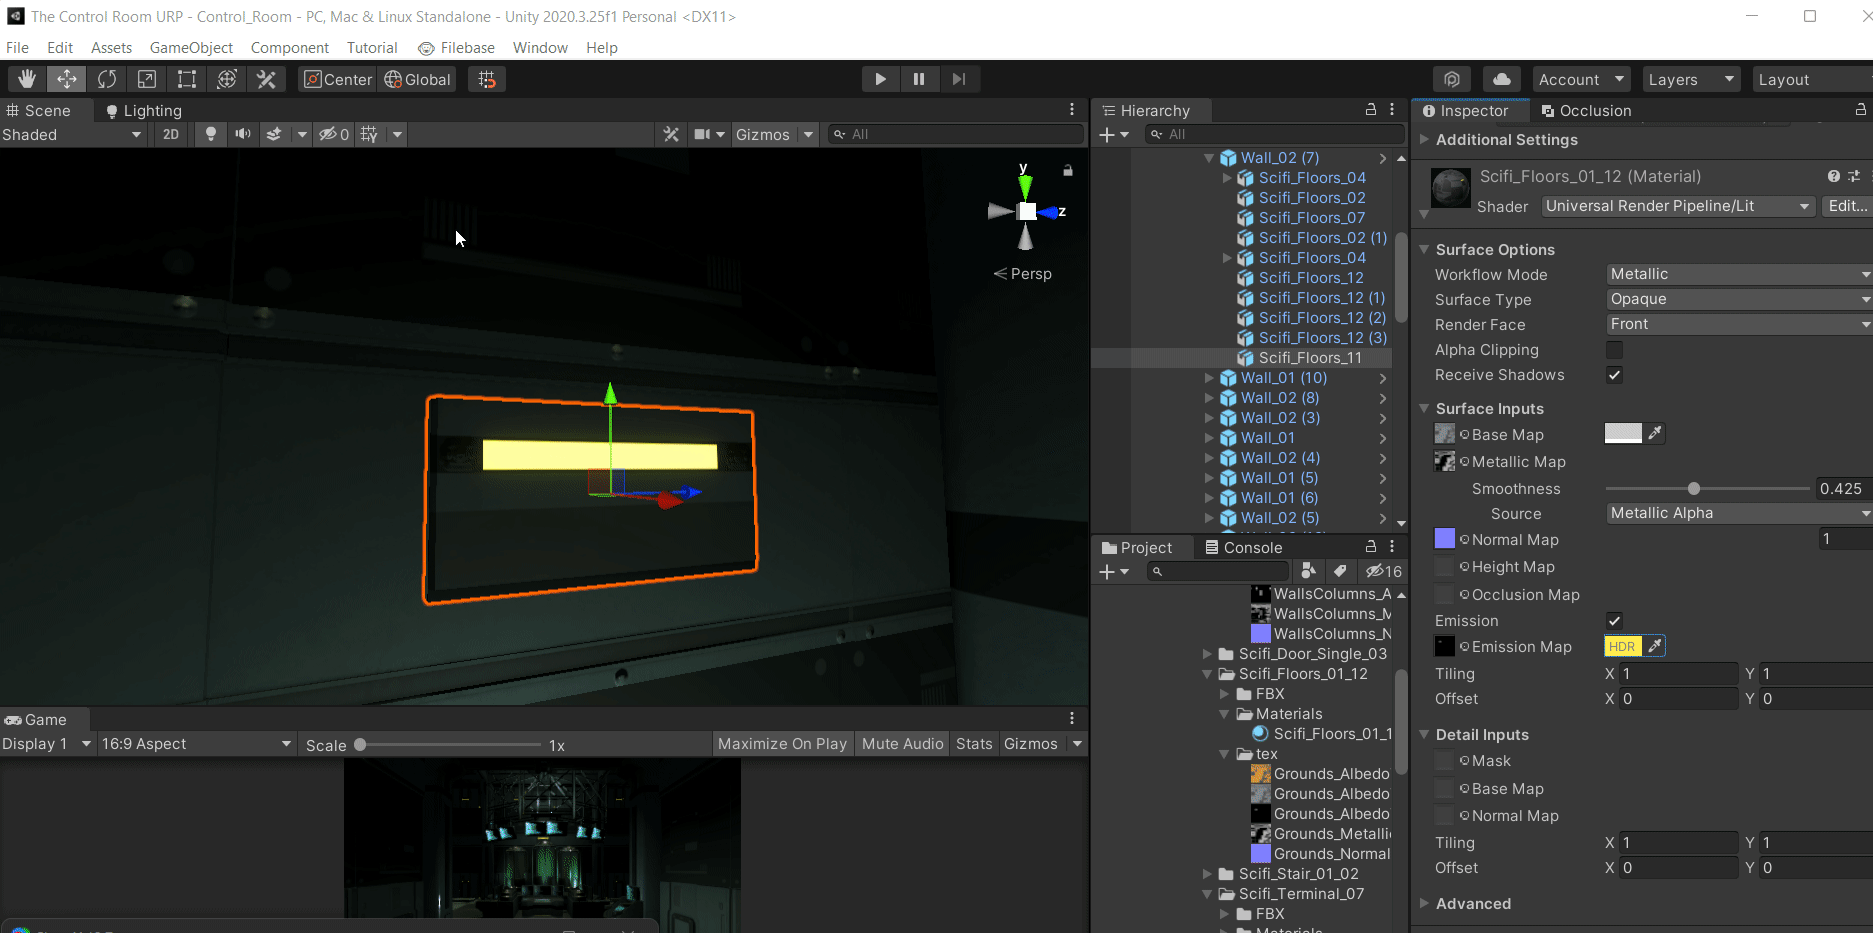Select the Rotate tool

click(107, 79)
